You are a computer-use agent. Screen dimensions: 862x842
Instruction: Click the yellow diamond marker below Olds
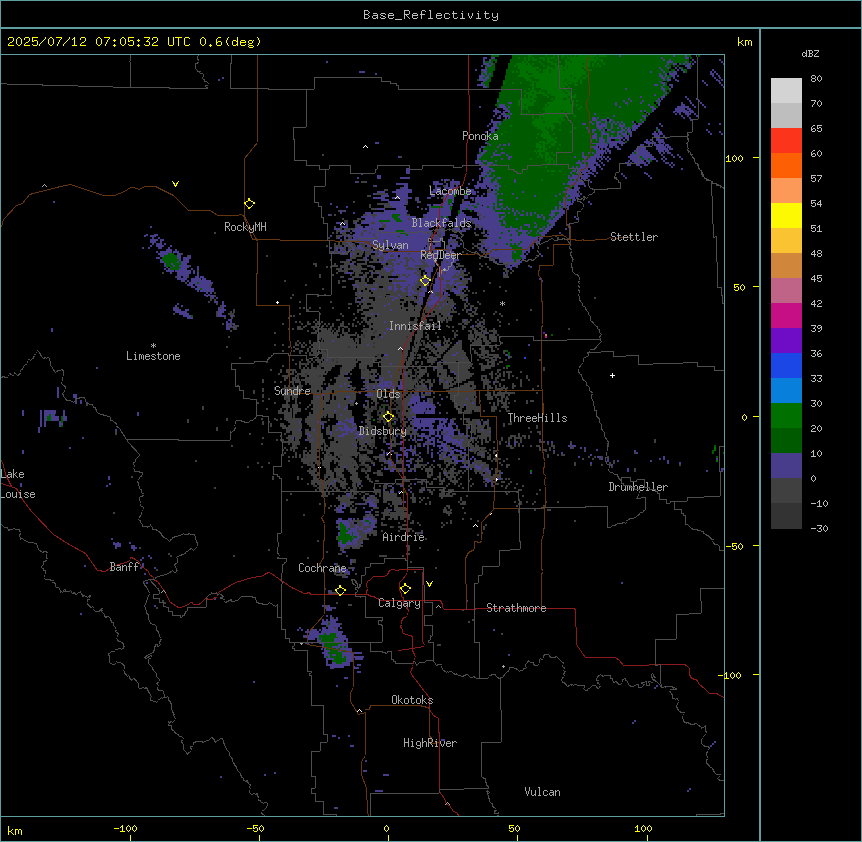[388, 417]
